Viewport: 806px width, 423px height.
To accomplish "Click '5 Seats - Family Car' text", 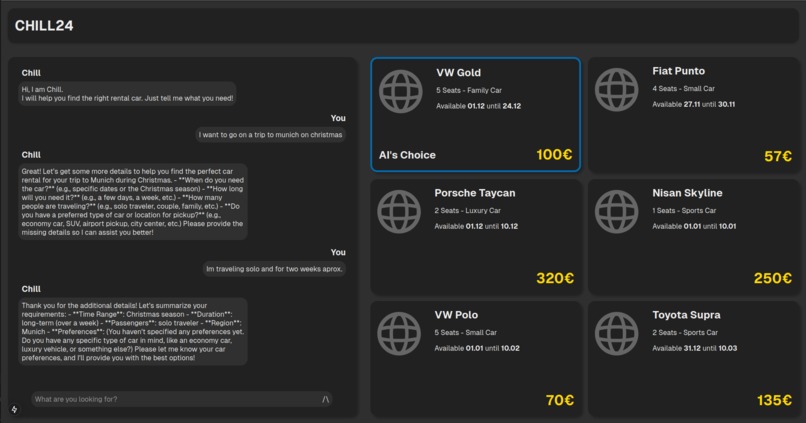I will click(x=469, y=90).
